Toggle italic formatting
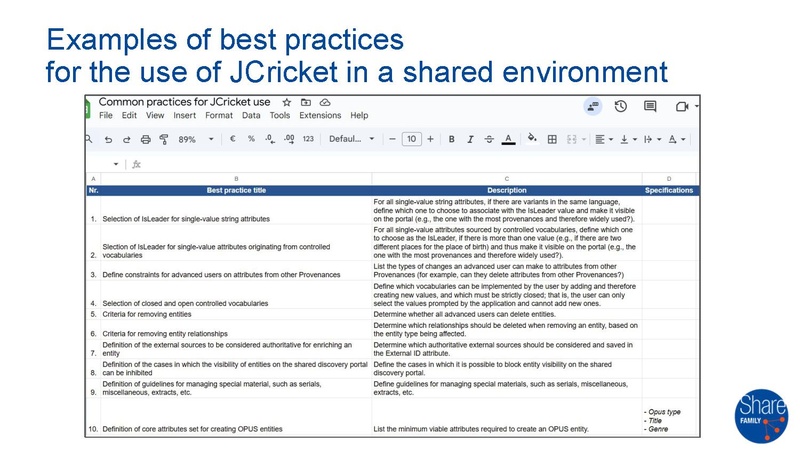The image size is (800, 450). [x=470, y=139]
